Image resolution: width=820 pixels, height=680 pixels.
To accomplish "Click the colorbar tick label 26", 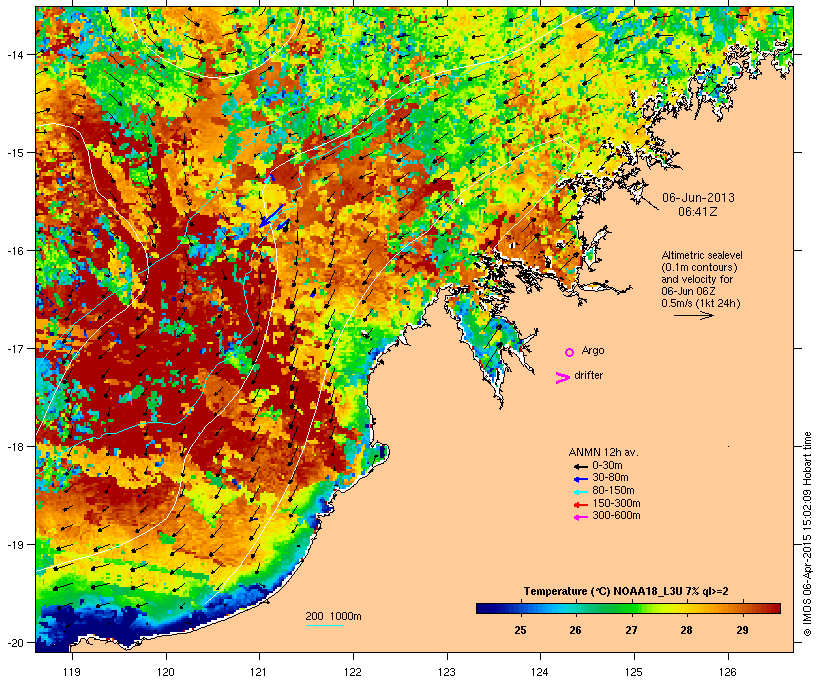I will click(575, 630).
